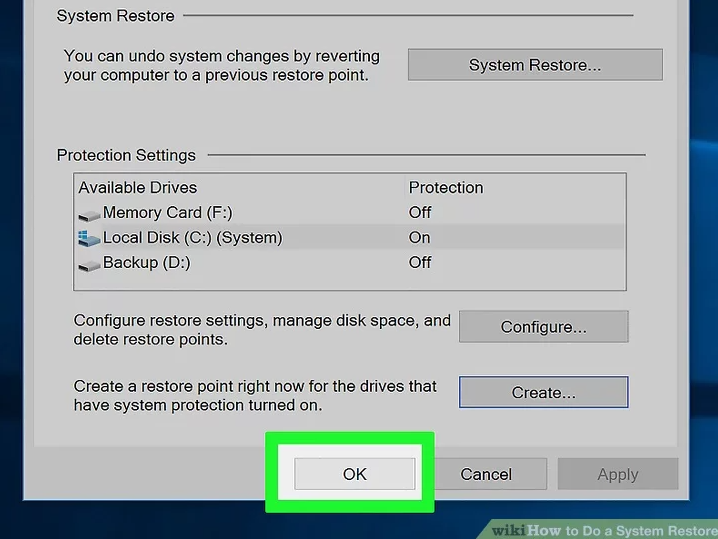This screenshot has width=718, height=539.
Task: Confirm the dialog with OK
Action: pyautogui.click(x=355, y=474)
